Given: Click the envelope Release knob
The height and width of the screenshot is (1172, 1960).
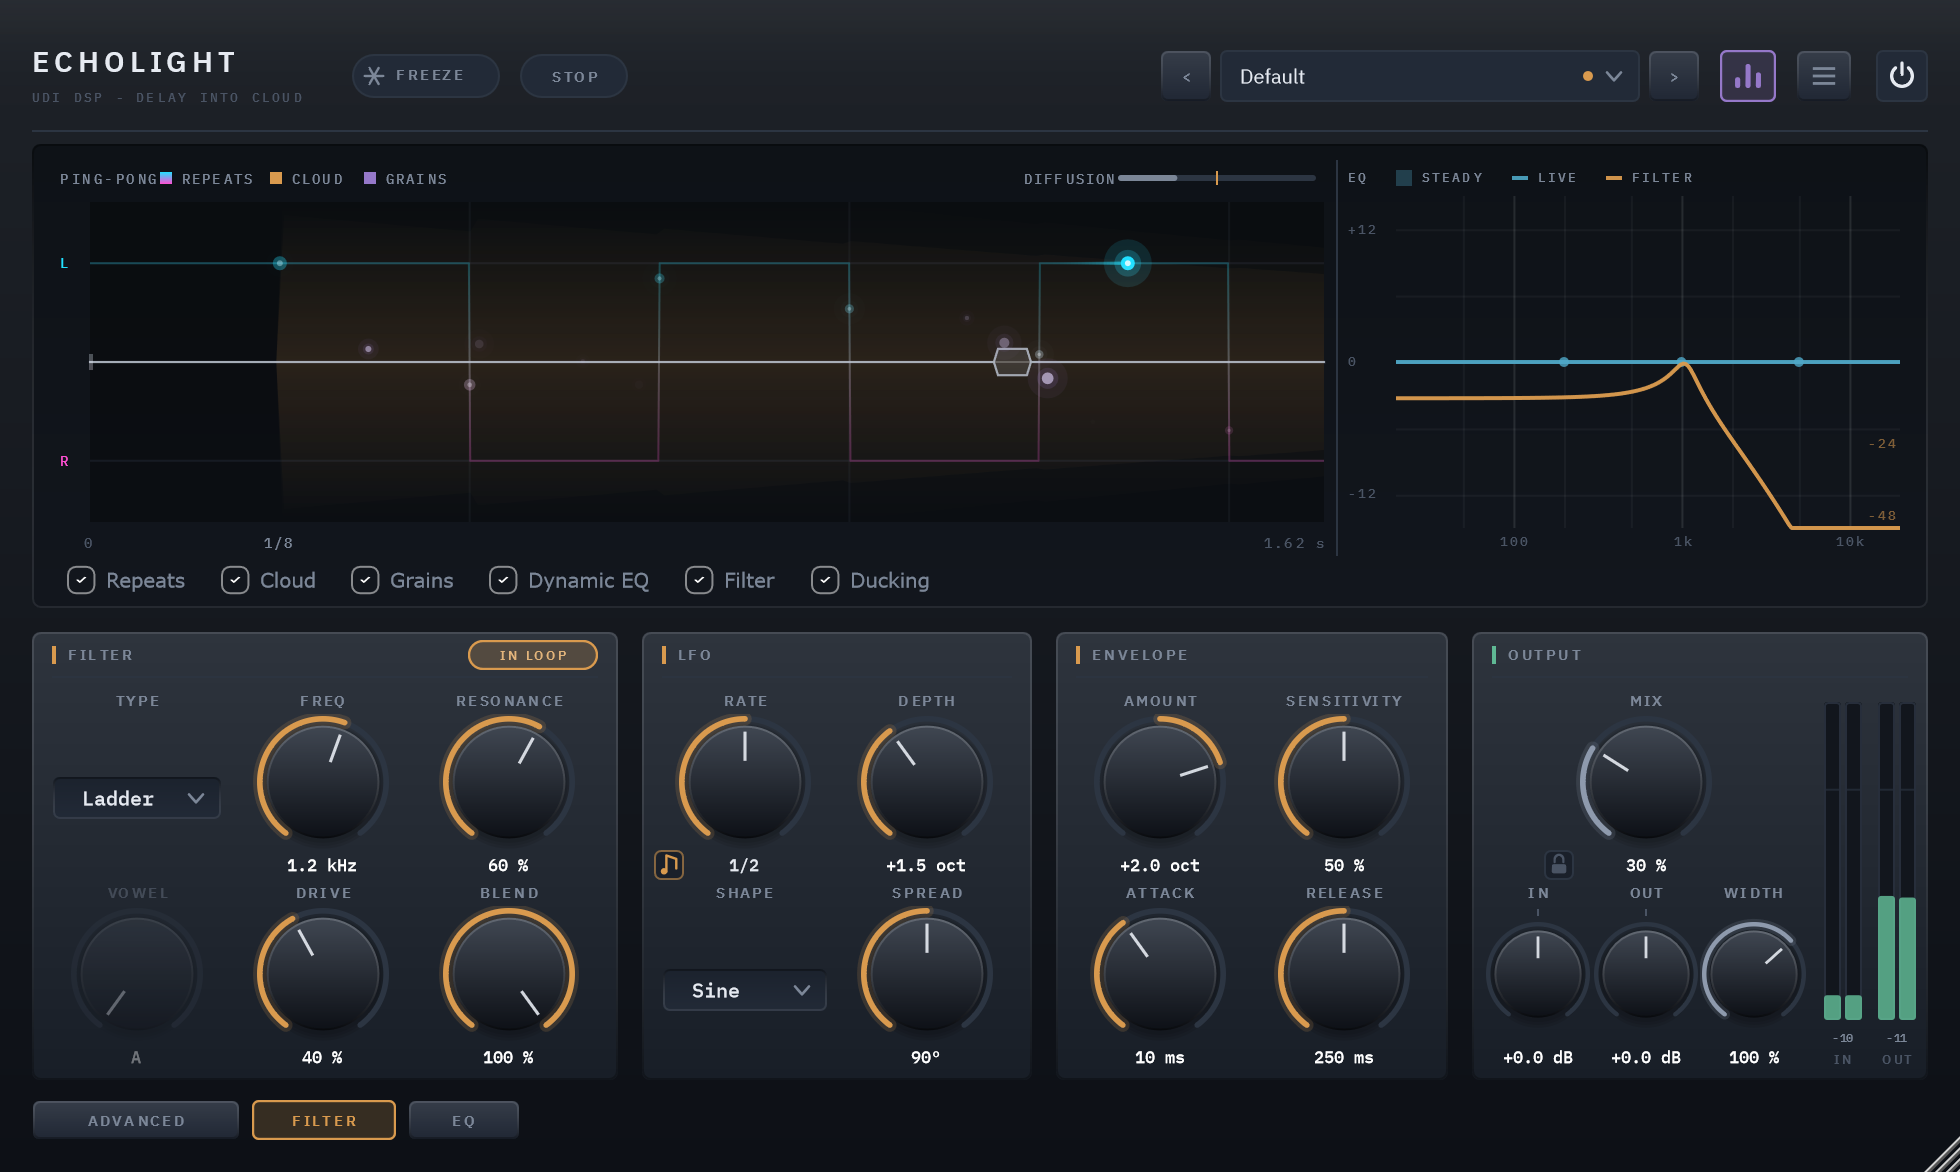Looking at the screenshot, I should tap(1343, 973).
